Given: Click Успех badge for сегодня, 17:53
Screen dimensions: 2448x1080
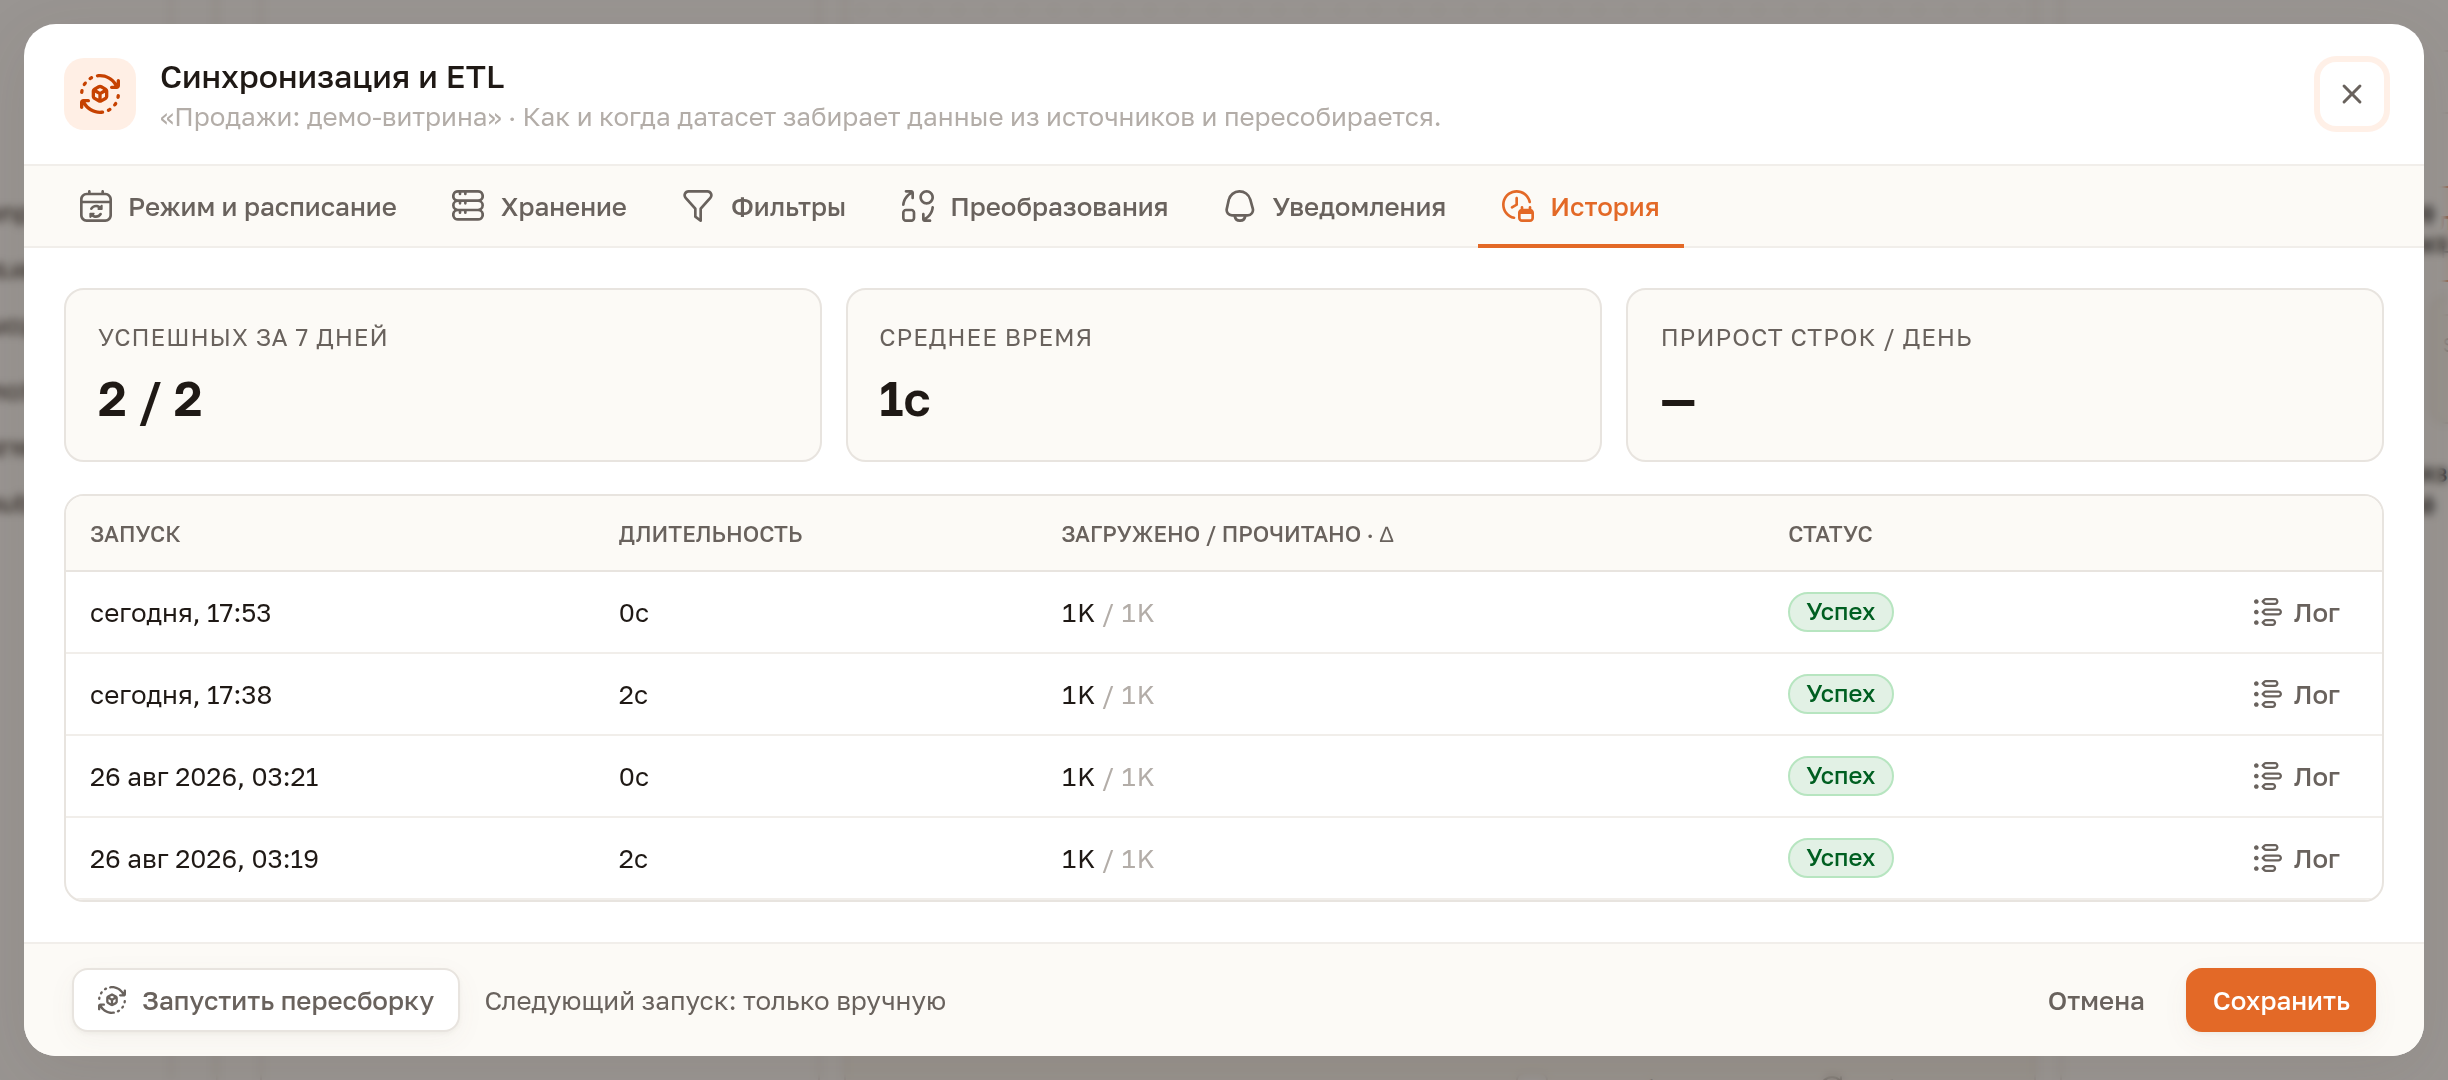Looking at the screenshot, I should pos(1840,612).
